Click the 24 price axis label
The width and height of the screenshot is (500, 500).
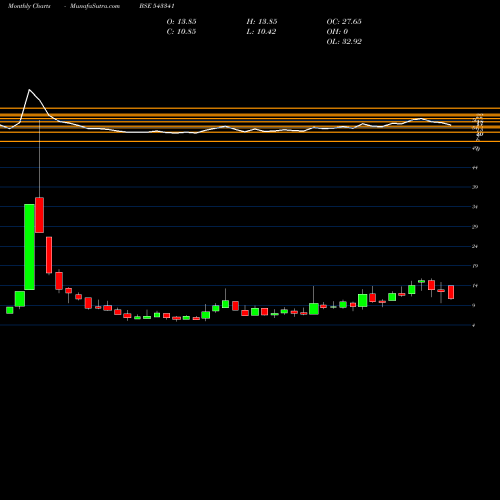click(475, 246)
